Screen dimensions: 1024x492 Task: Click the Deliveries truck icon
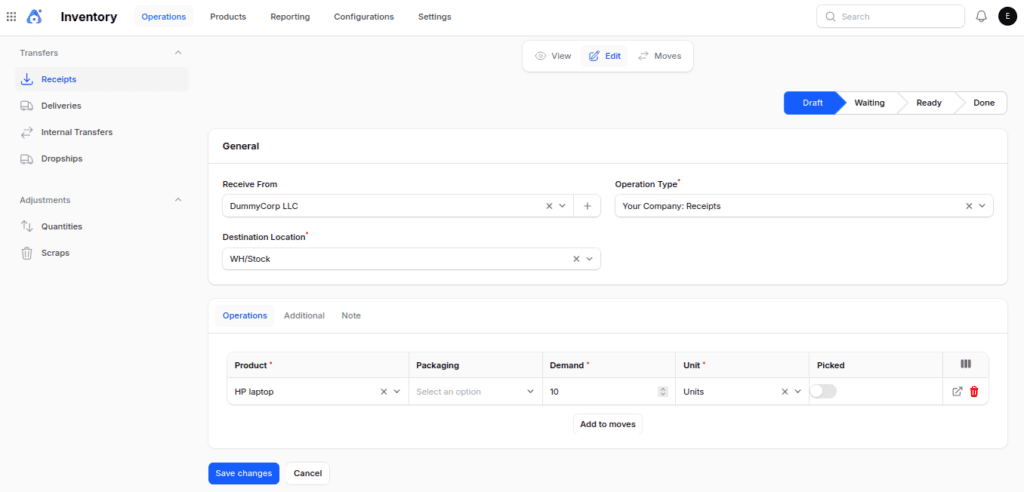coord(27,106)
